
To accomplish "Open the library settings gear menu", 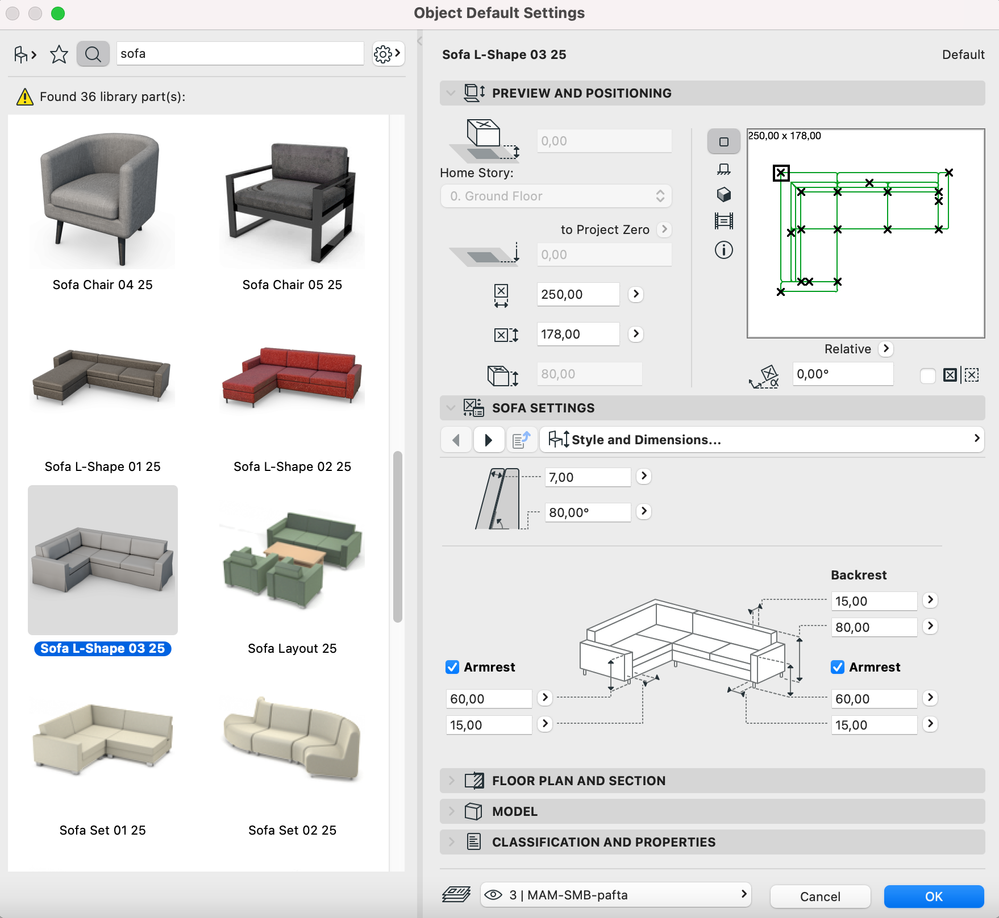I will 386,54.
